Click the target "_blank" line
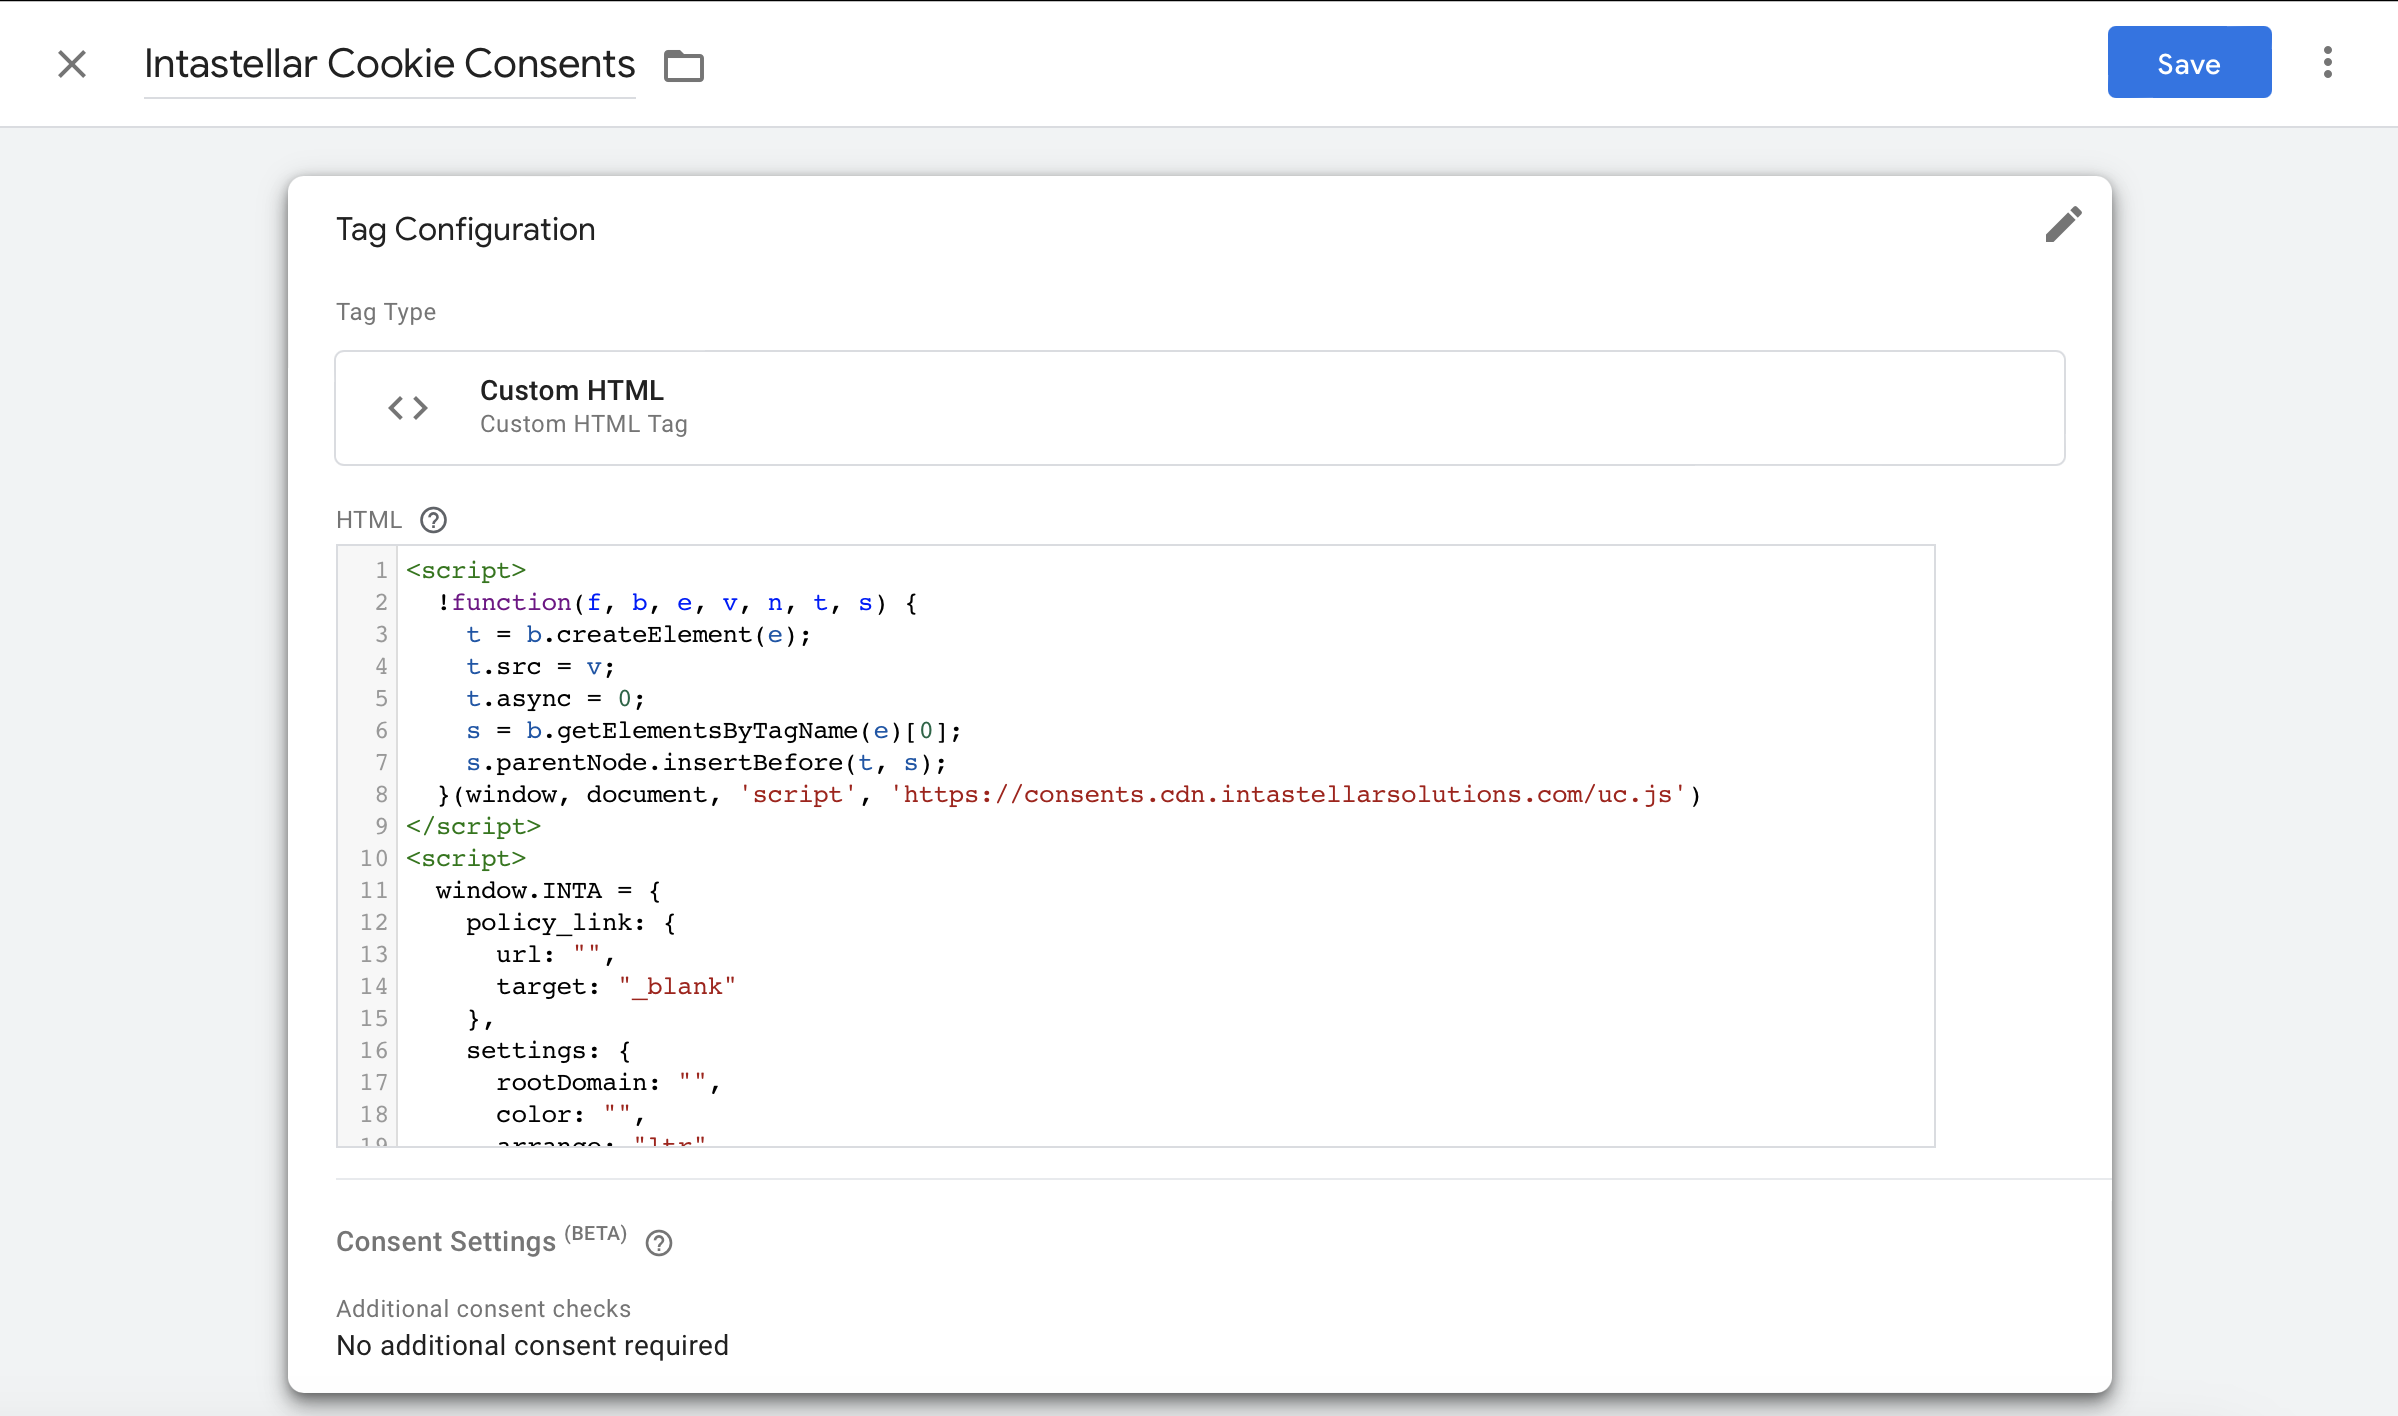Screen dimensions: 2398x1416 [x=616, y=986]
